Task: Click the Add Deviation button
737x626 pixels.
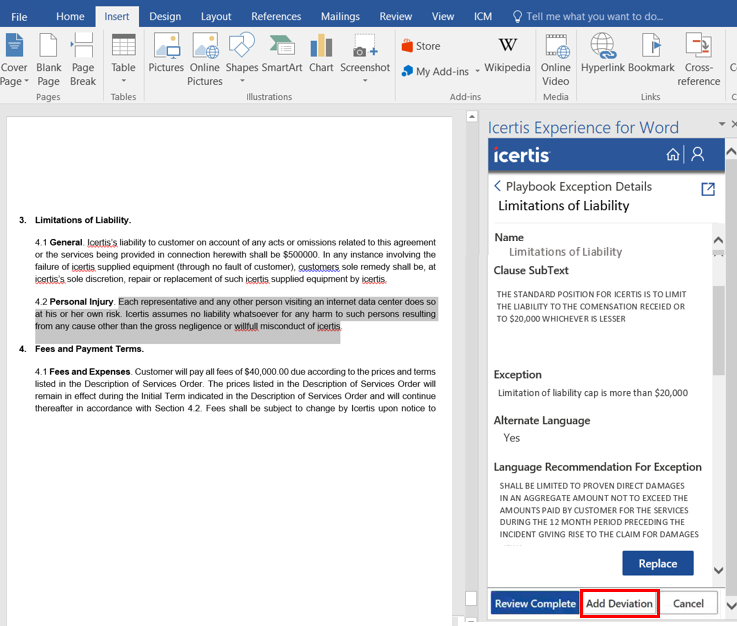Action: coord(619,603)
